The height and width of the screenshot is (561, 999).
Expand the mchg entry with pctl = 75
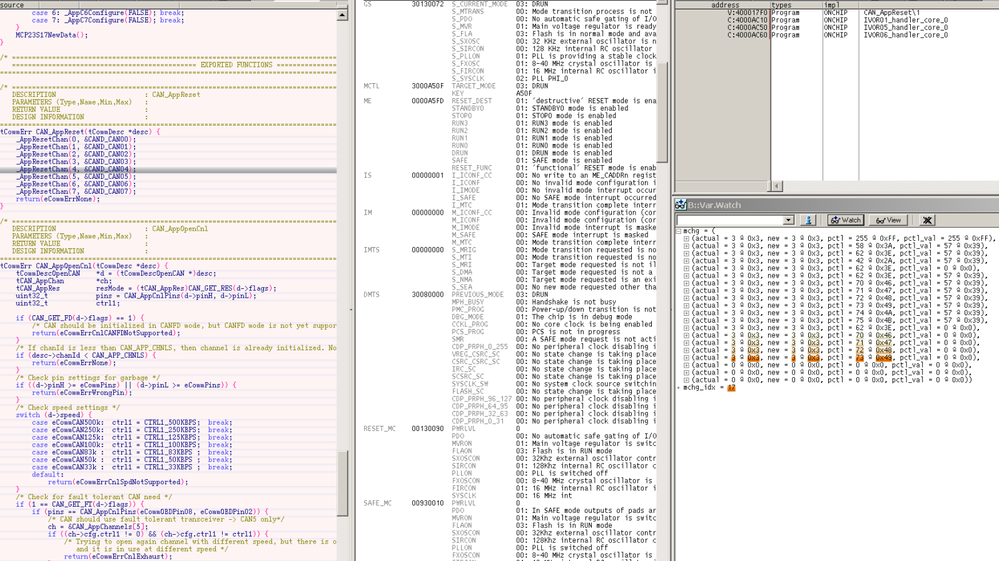(686, 320)
